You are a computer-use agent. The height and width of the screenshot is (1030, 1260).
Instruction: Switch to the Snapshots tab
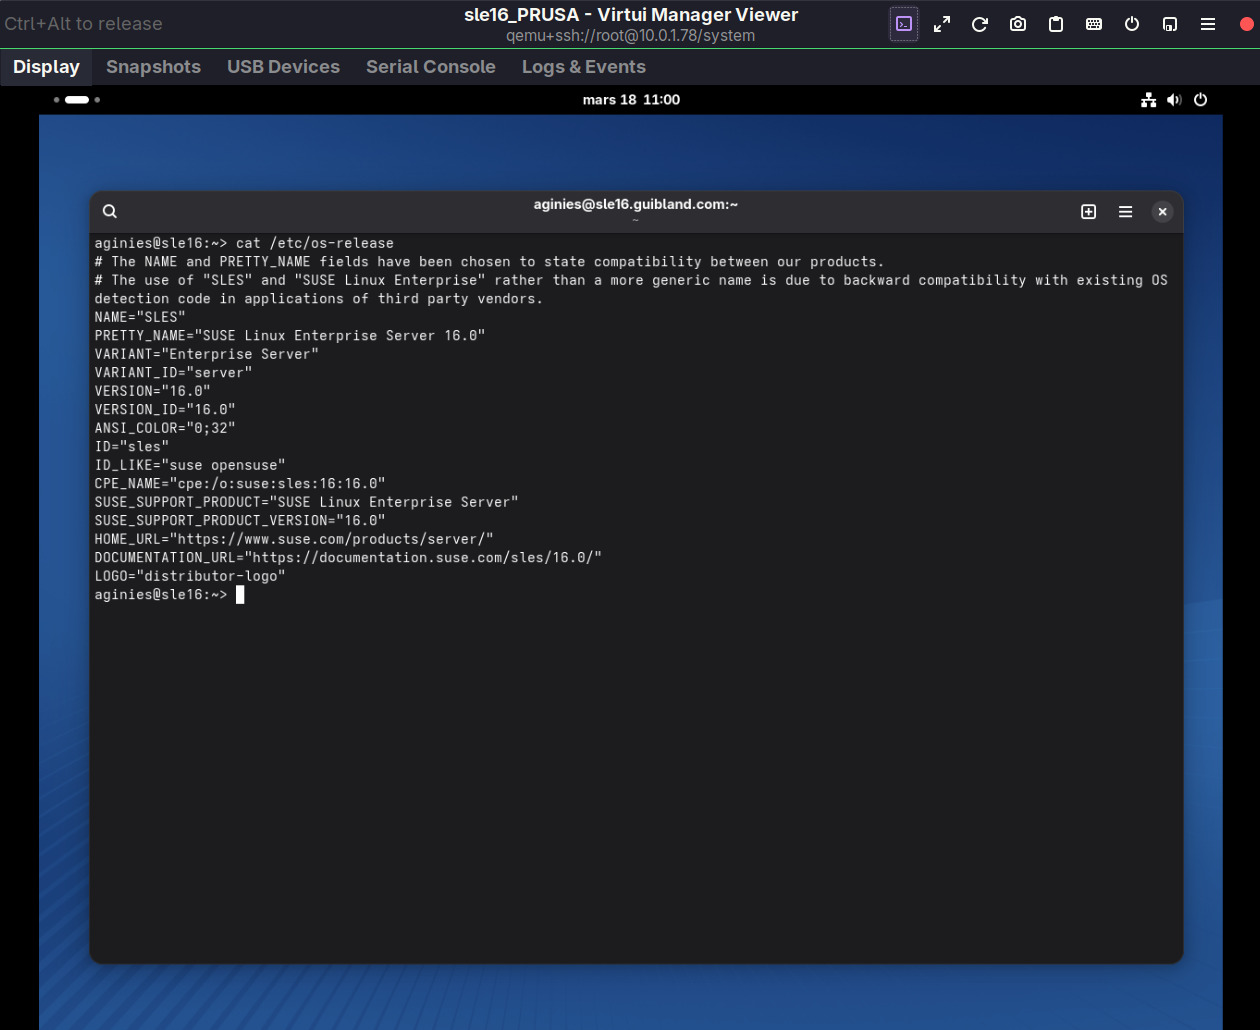[153, 67]
